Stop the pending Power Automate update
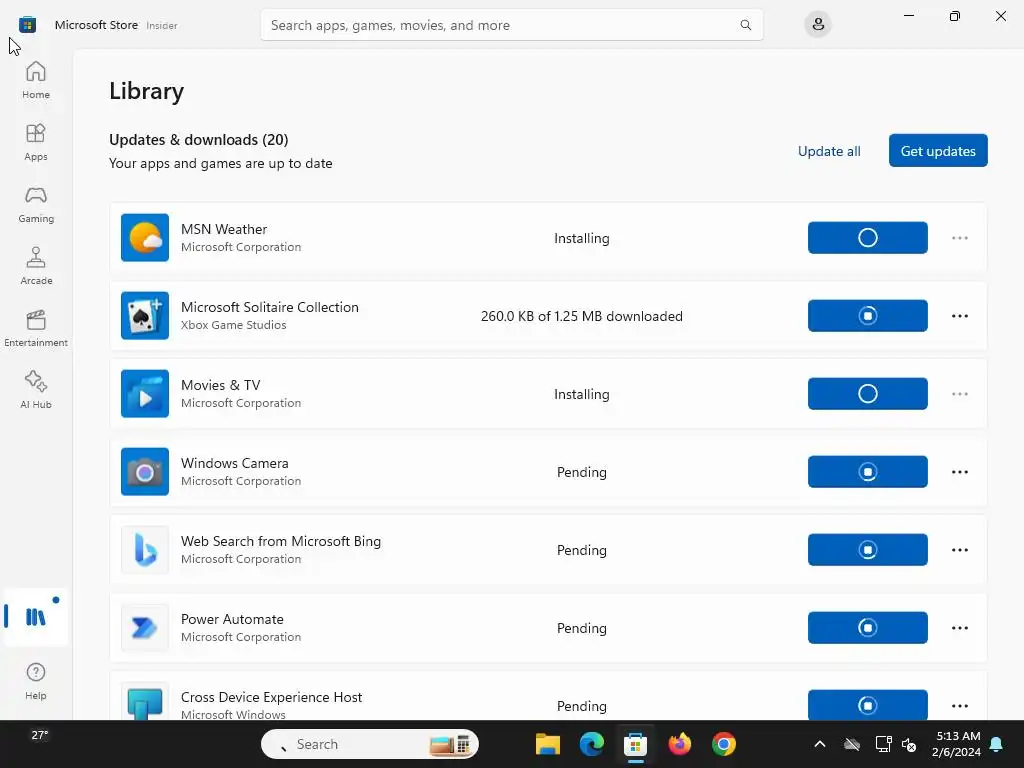 (x=867, y=628)
